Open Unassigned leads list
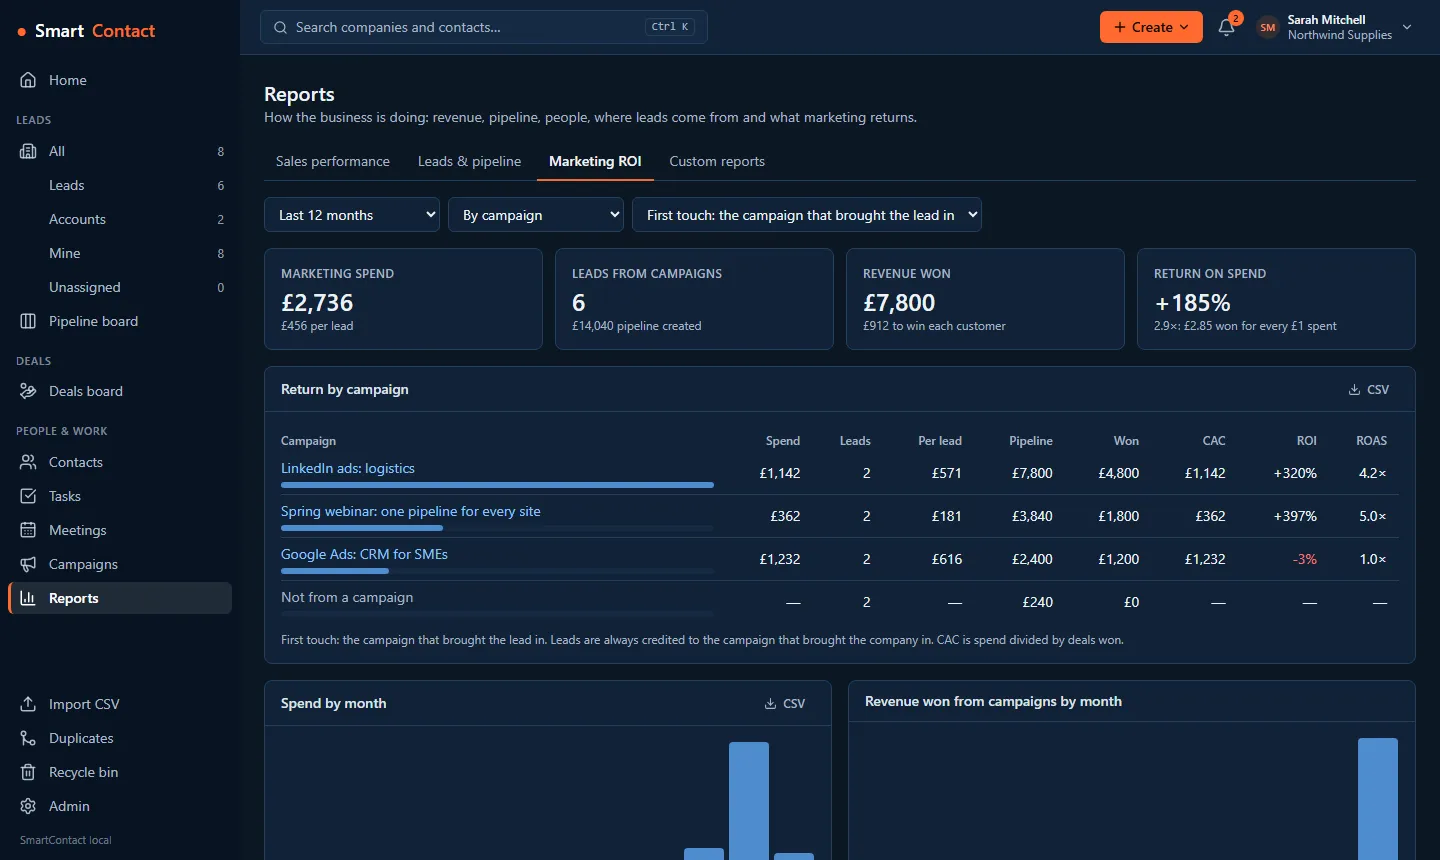The width and height of the screenshot is (1440, 860). tap(120, 287)
